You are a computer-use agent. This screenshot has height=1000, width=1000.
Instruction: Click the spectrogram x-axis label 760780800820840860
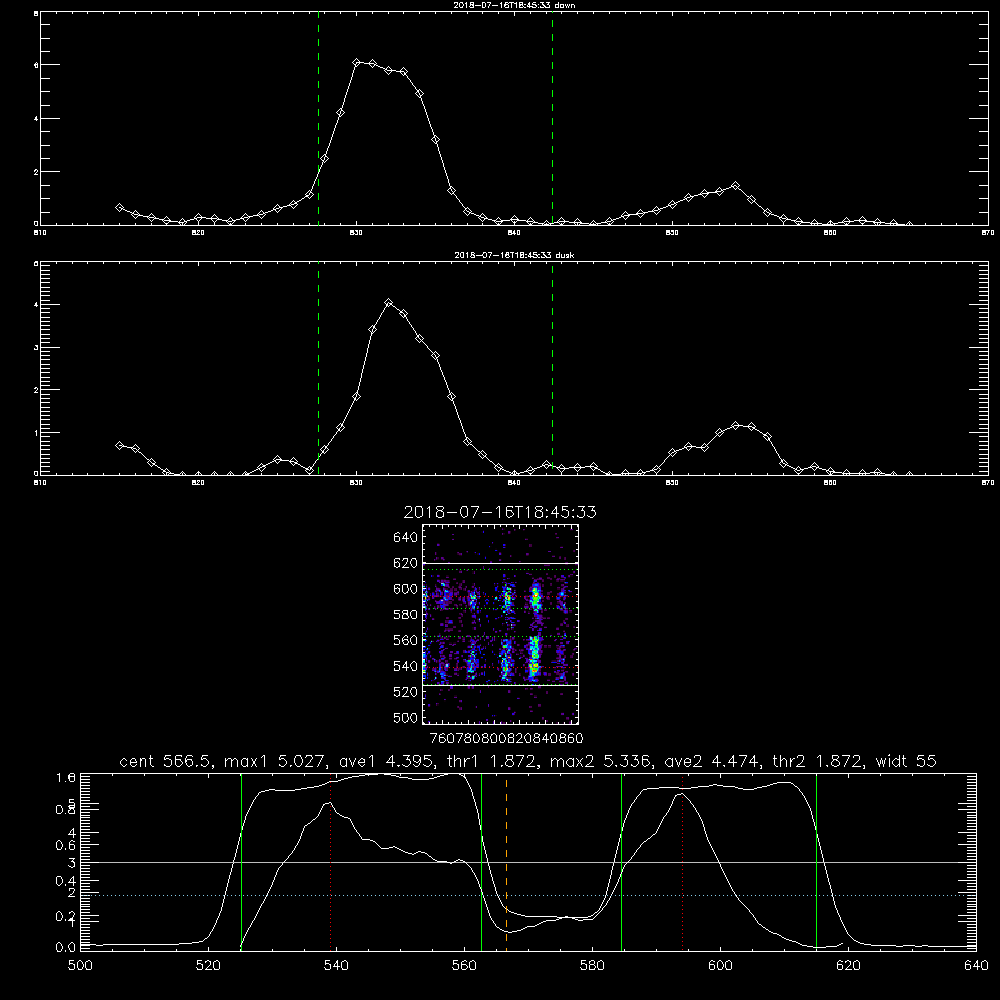pyautogui.click(x=506, y=738)
